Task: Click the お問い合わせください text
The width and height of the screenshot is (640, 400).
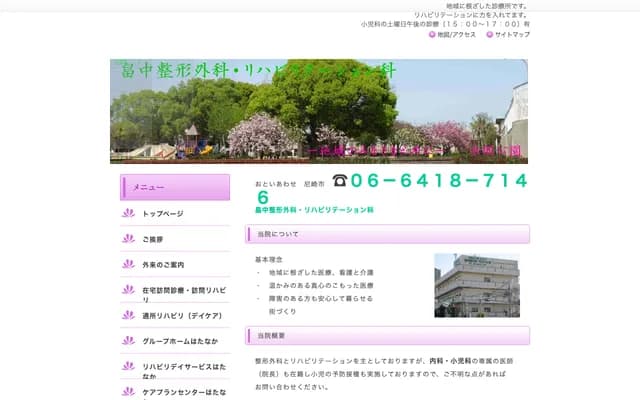Action: (291, 387)
